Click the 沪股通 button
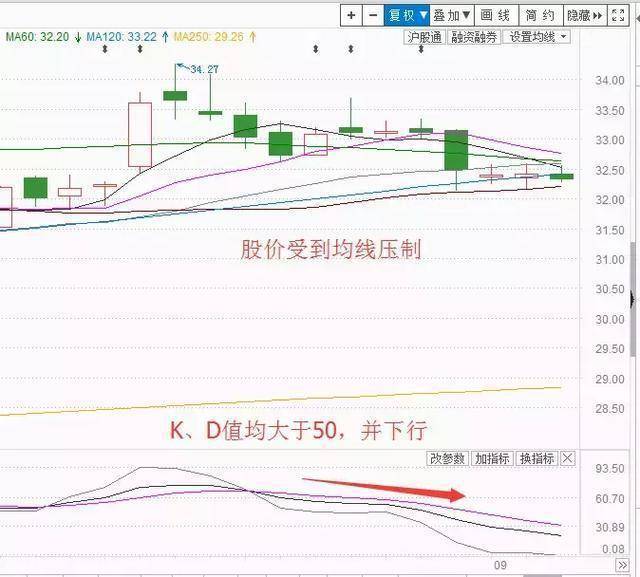This screenshot has width=640, height=577. coord(425,38)
